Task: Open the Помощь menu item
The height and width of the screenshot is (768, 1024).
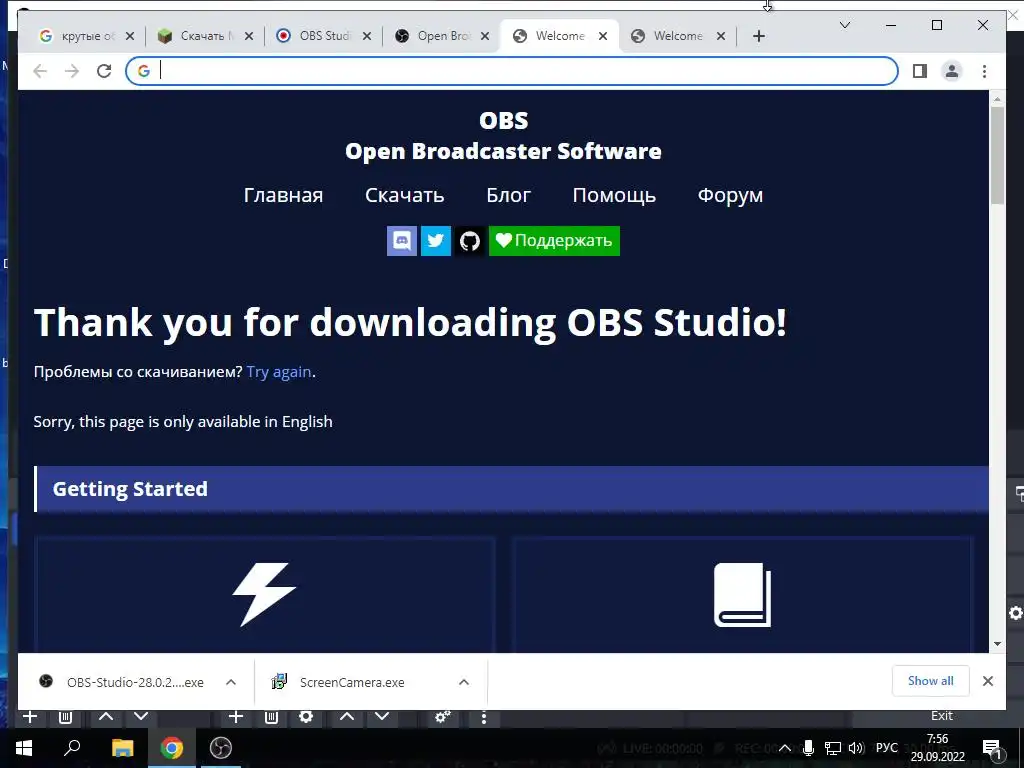Action: [x=614, y=195]
